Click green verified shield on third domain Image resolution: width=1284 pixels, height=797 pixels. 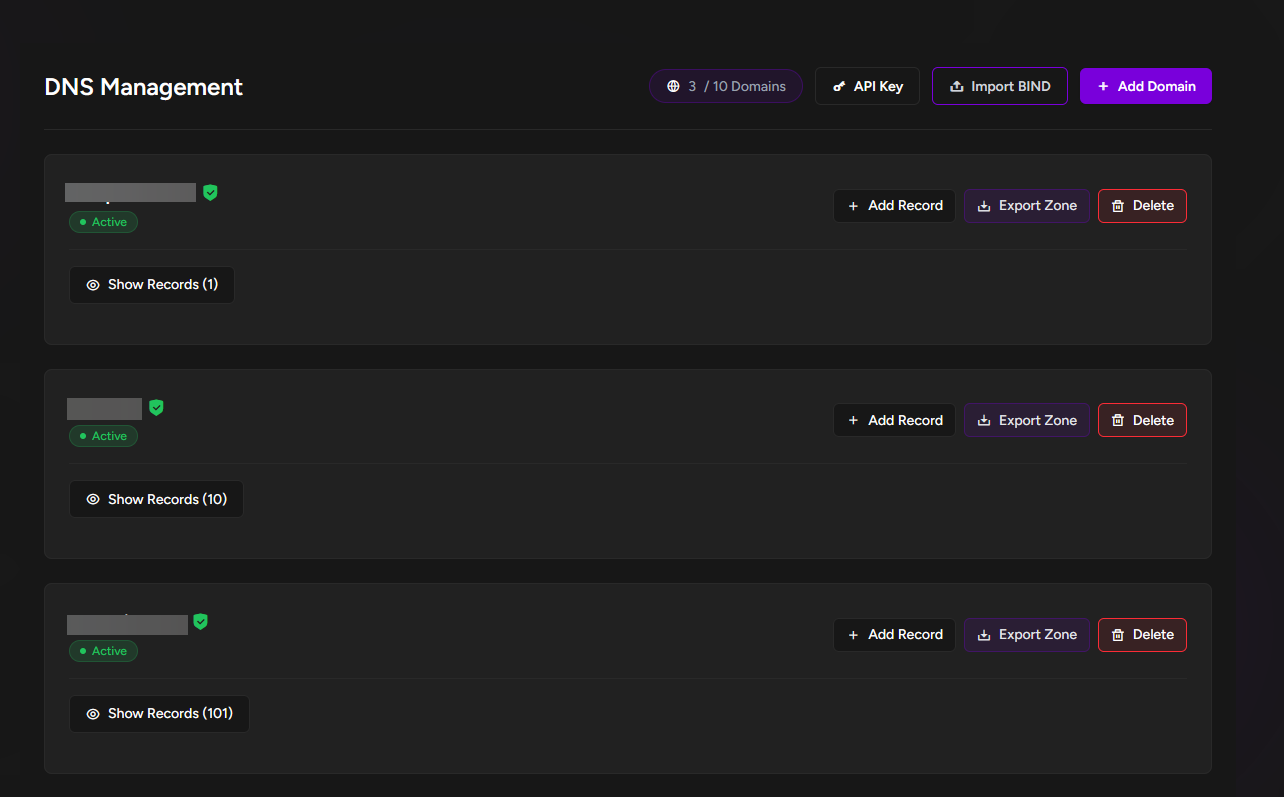pyautogui.click(x=200, y=622)
